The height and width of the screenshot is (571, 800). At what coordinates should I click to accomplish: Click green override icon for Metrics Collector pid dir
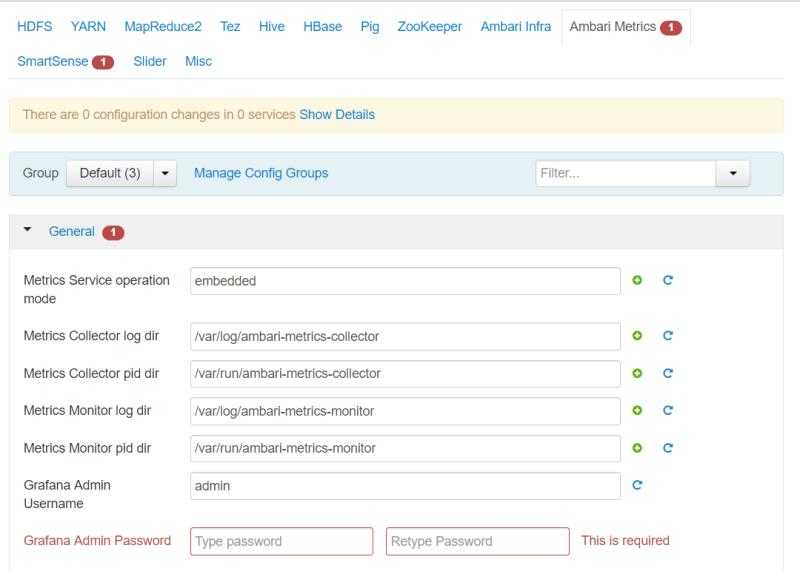point(637,373)
